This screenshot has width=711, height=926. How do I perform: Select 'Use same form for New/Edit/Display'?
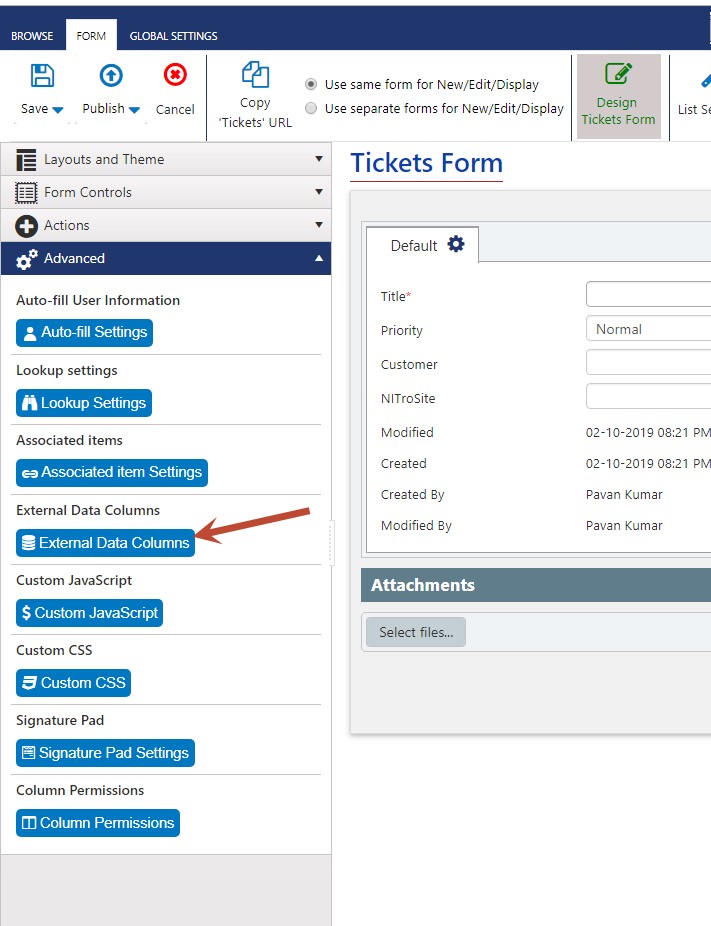pyautogui.click(x=312, y=85)
